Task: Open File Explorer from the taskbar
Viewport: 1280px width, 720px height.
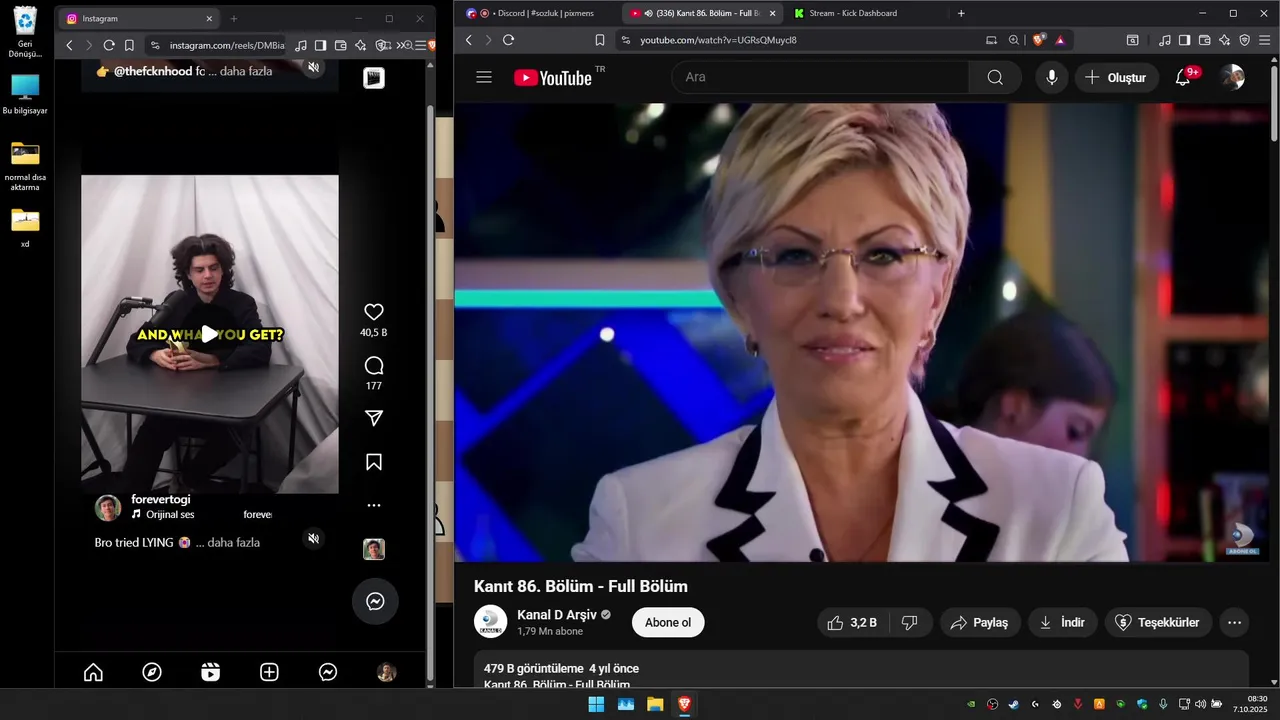Action: pos(655,704)
